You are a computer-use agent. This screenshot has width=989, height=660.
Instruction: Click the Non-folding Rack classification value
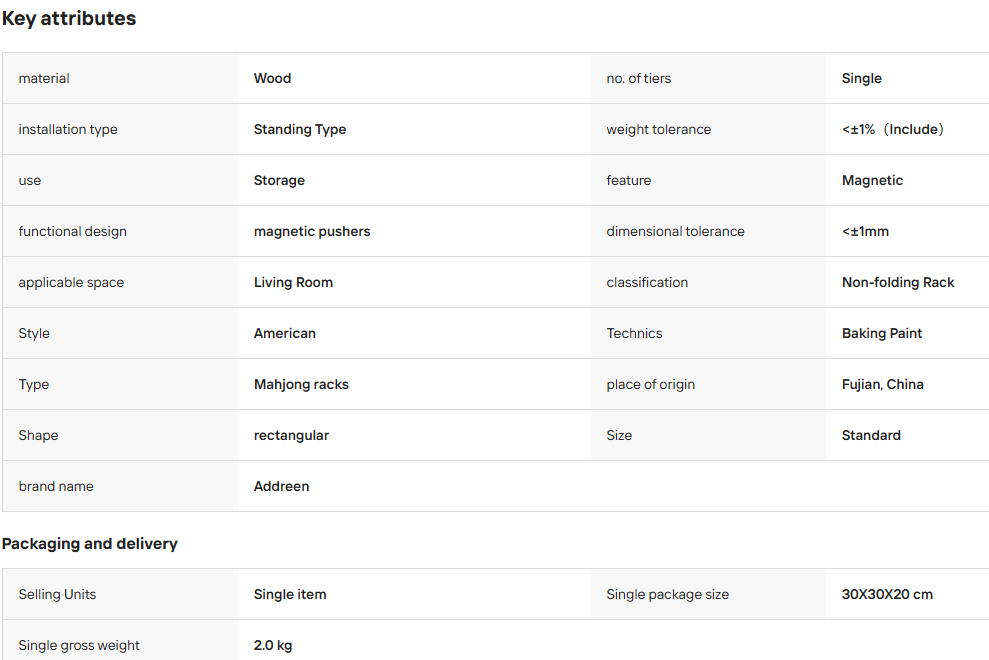[x=898, y=283]
